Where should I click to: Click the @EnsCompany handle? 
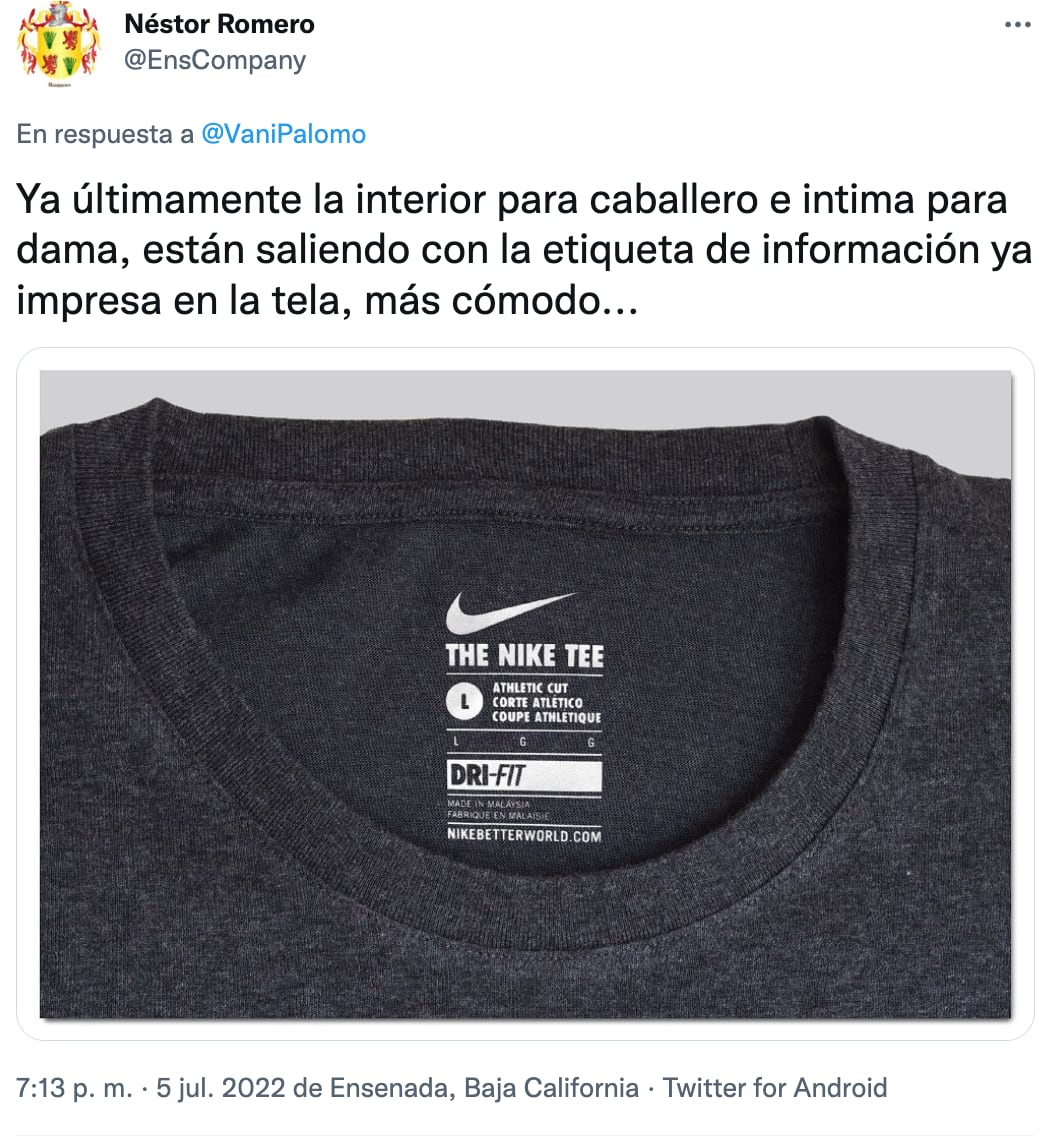tap(215, 60)
